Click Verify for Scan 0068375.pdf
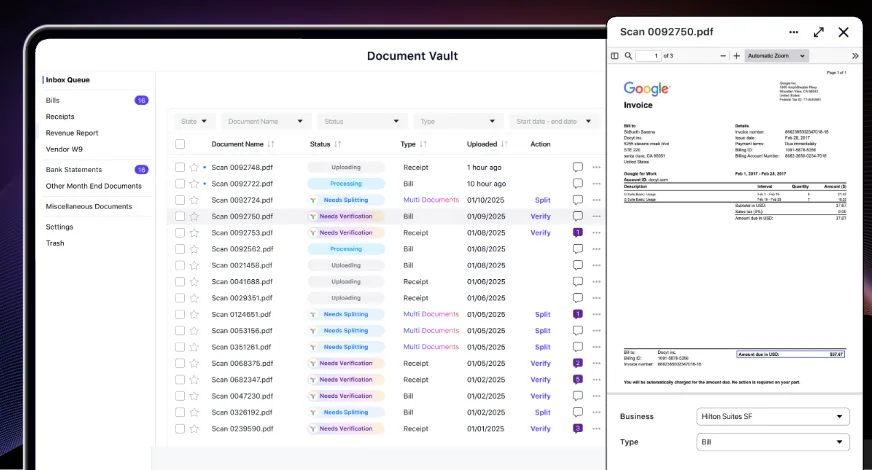 click(x=541, y=363)
